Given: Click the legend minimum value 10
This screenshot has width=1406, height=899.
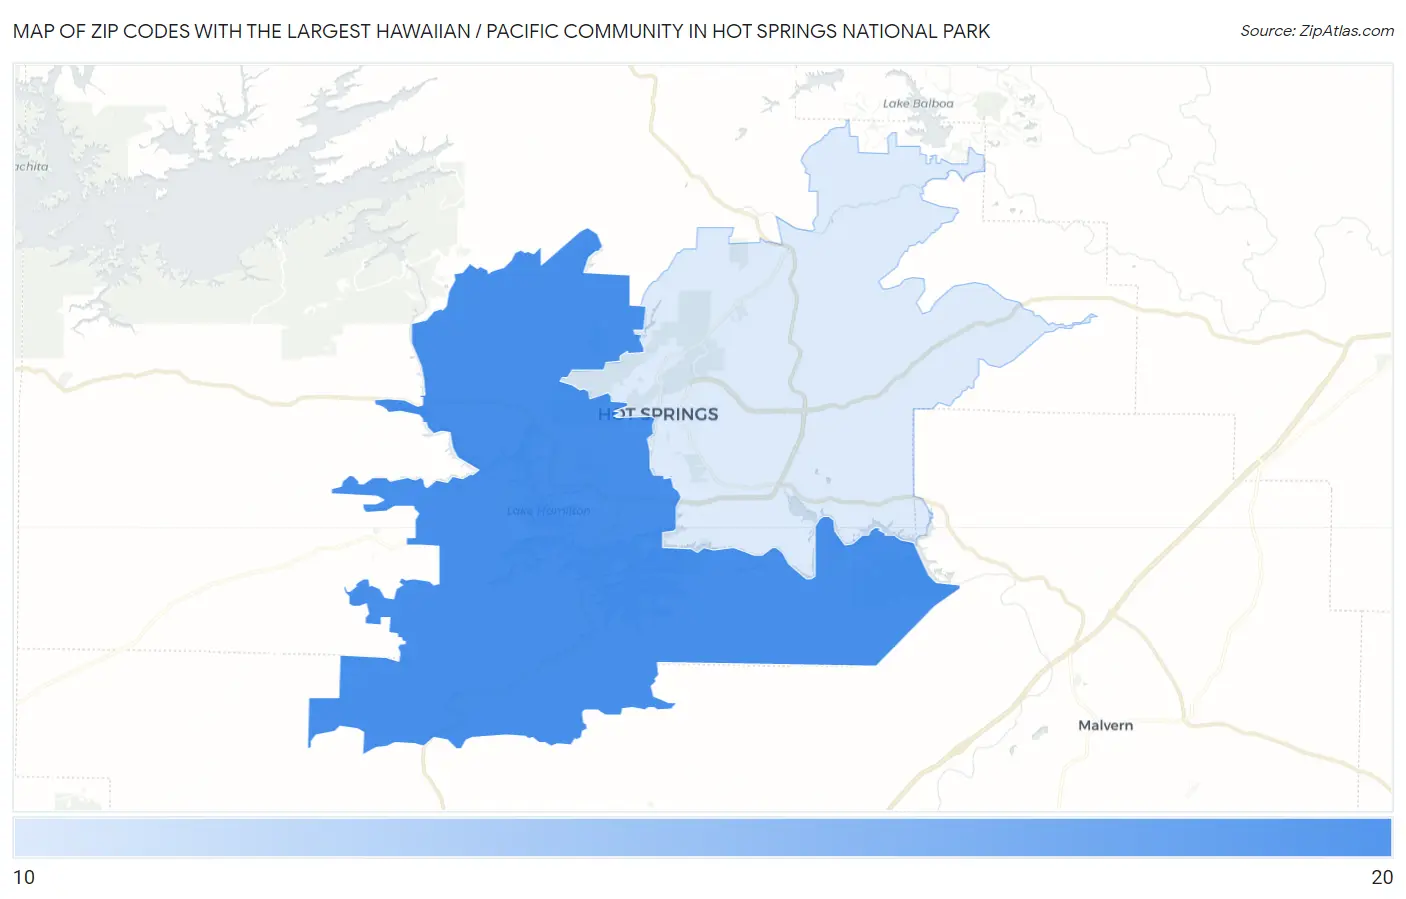Looking at the screenshot, I should point(24,877).
